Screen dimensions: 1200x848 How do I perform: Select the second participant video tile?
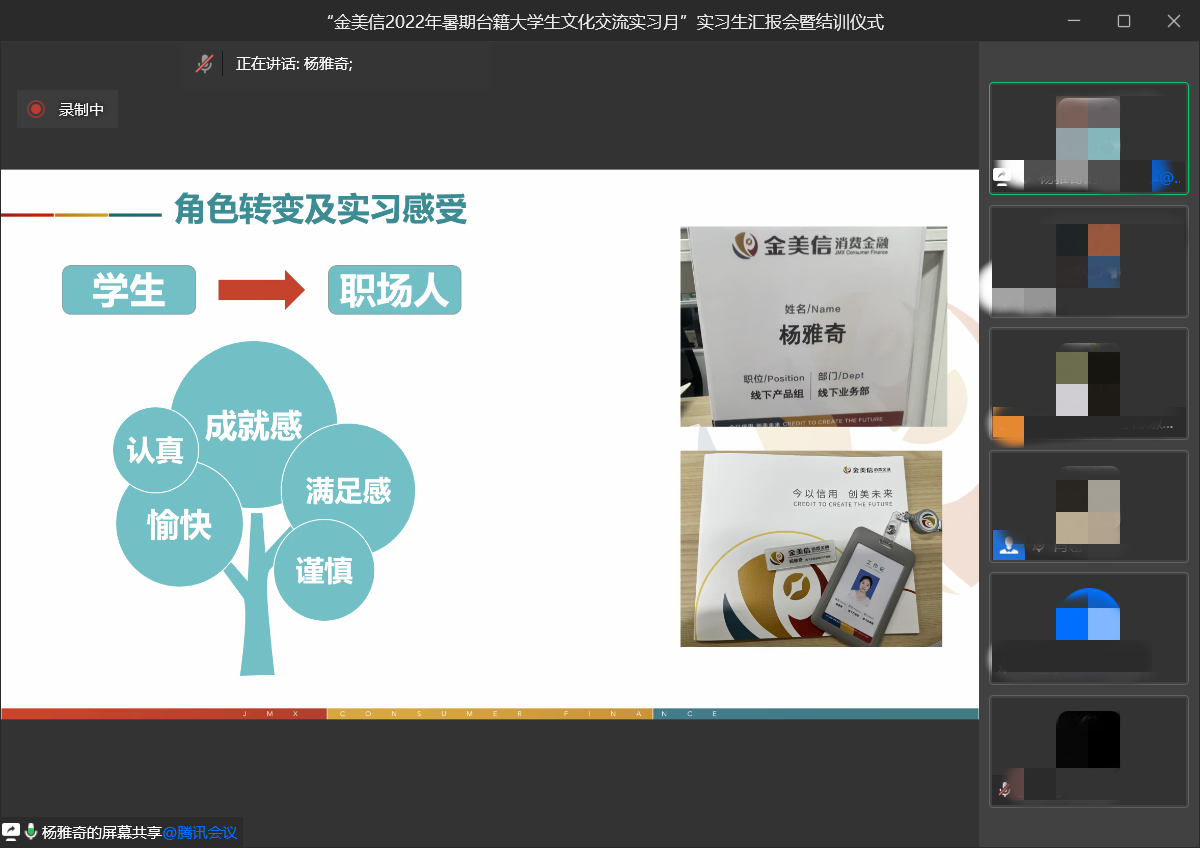tap(1088, 261)
